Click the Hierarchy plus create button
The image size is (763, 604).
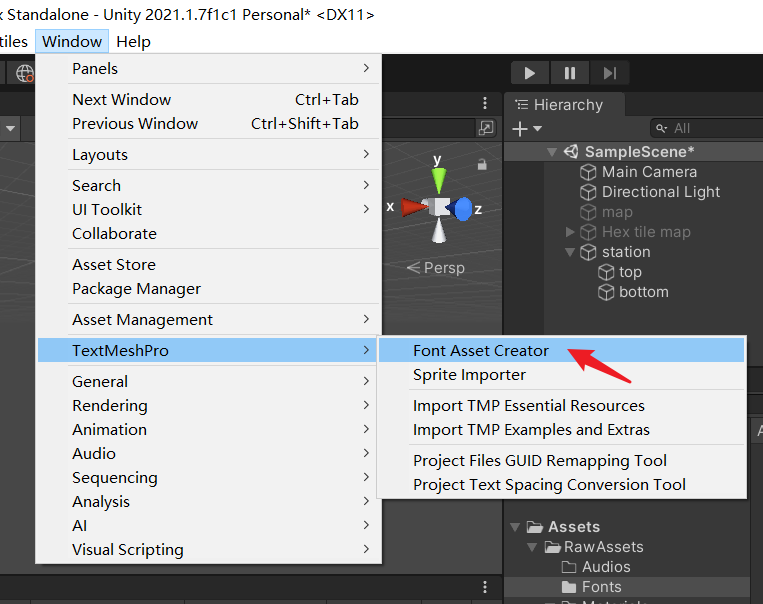(x=520, y=129)
